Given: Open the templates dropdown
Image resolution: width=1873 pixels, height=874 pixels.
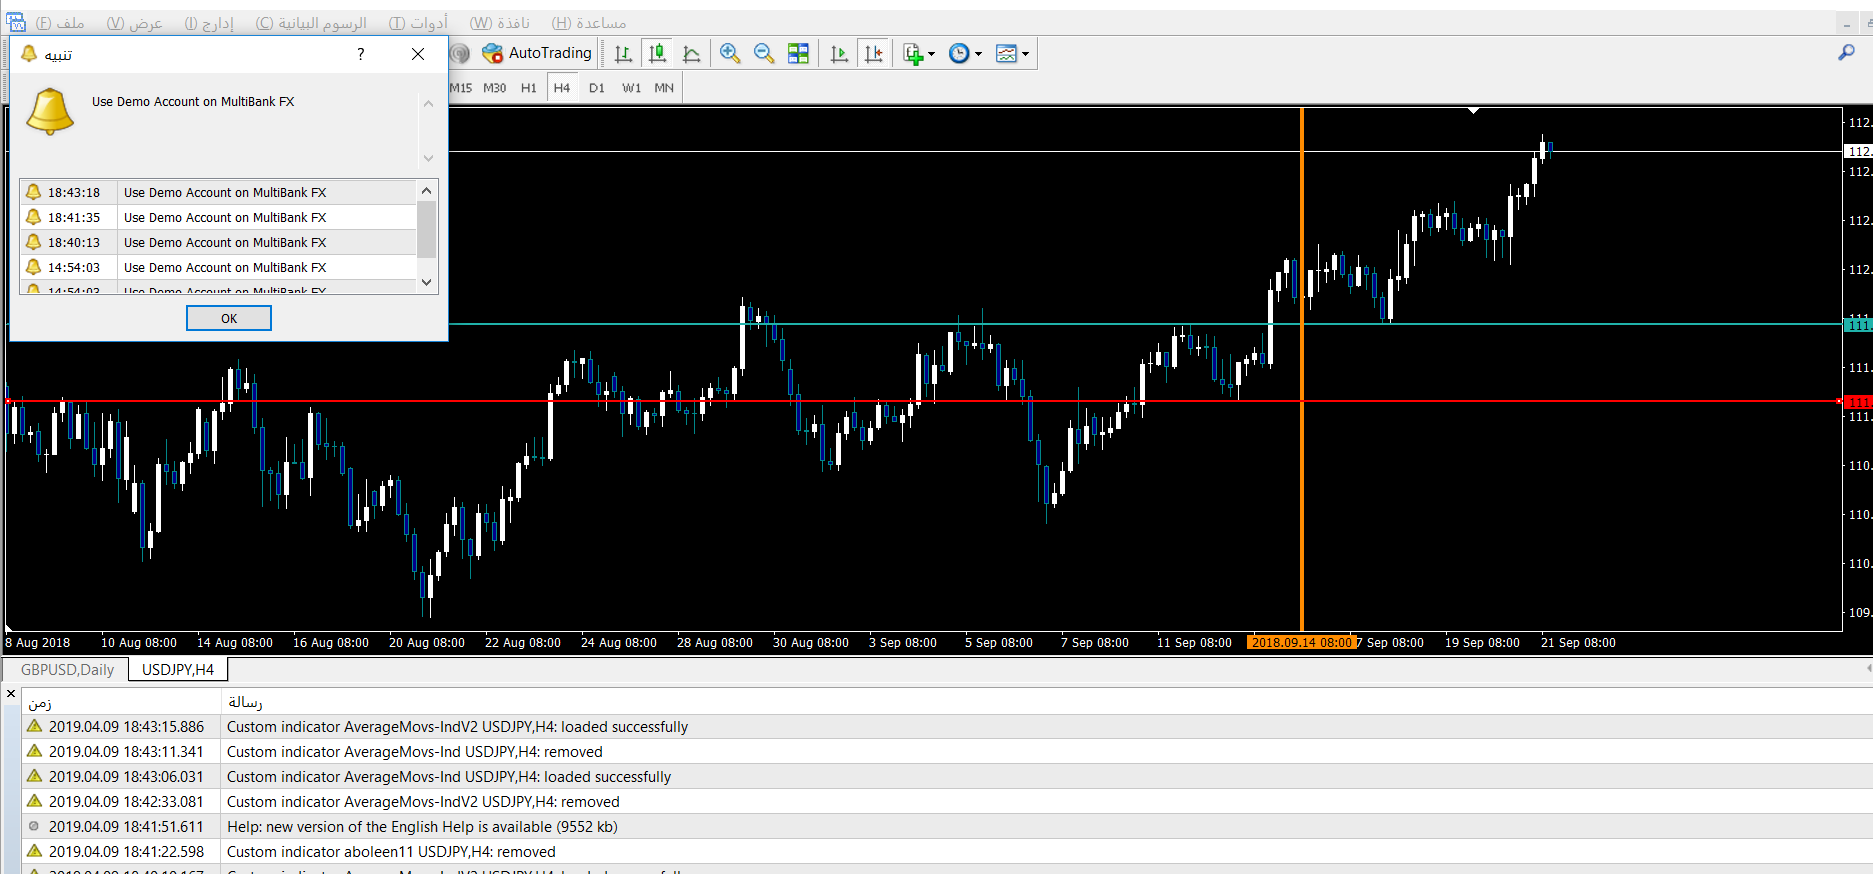Looking at the screenshot, I should coord(1012,54).
